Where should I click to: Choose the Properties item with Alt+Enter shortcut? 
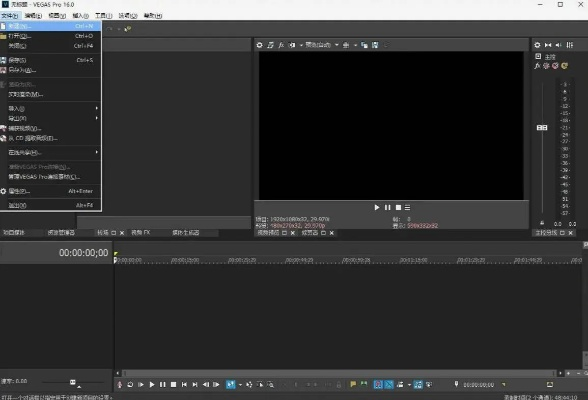(x=51, y=191)
